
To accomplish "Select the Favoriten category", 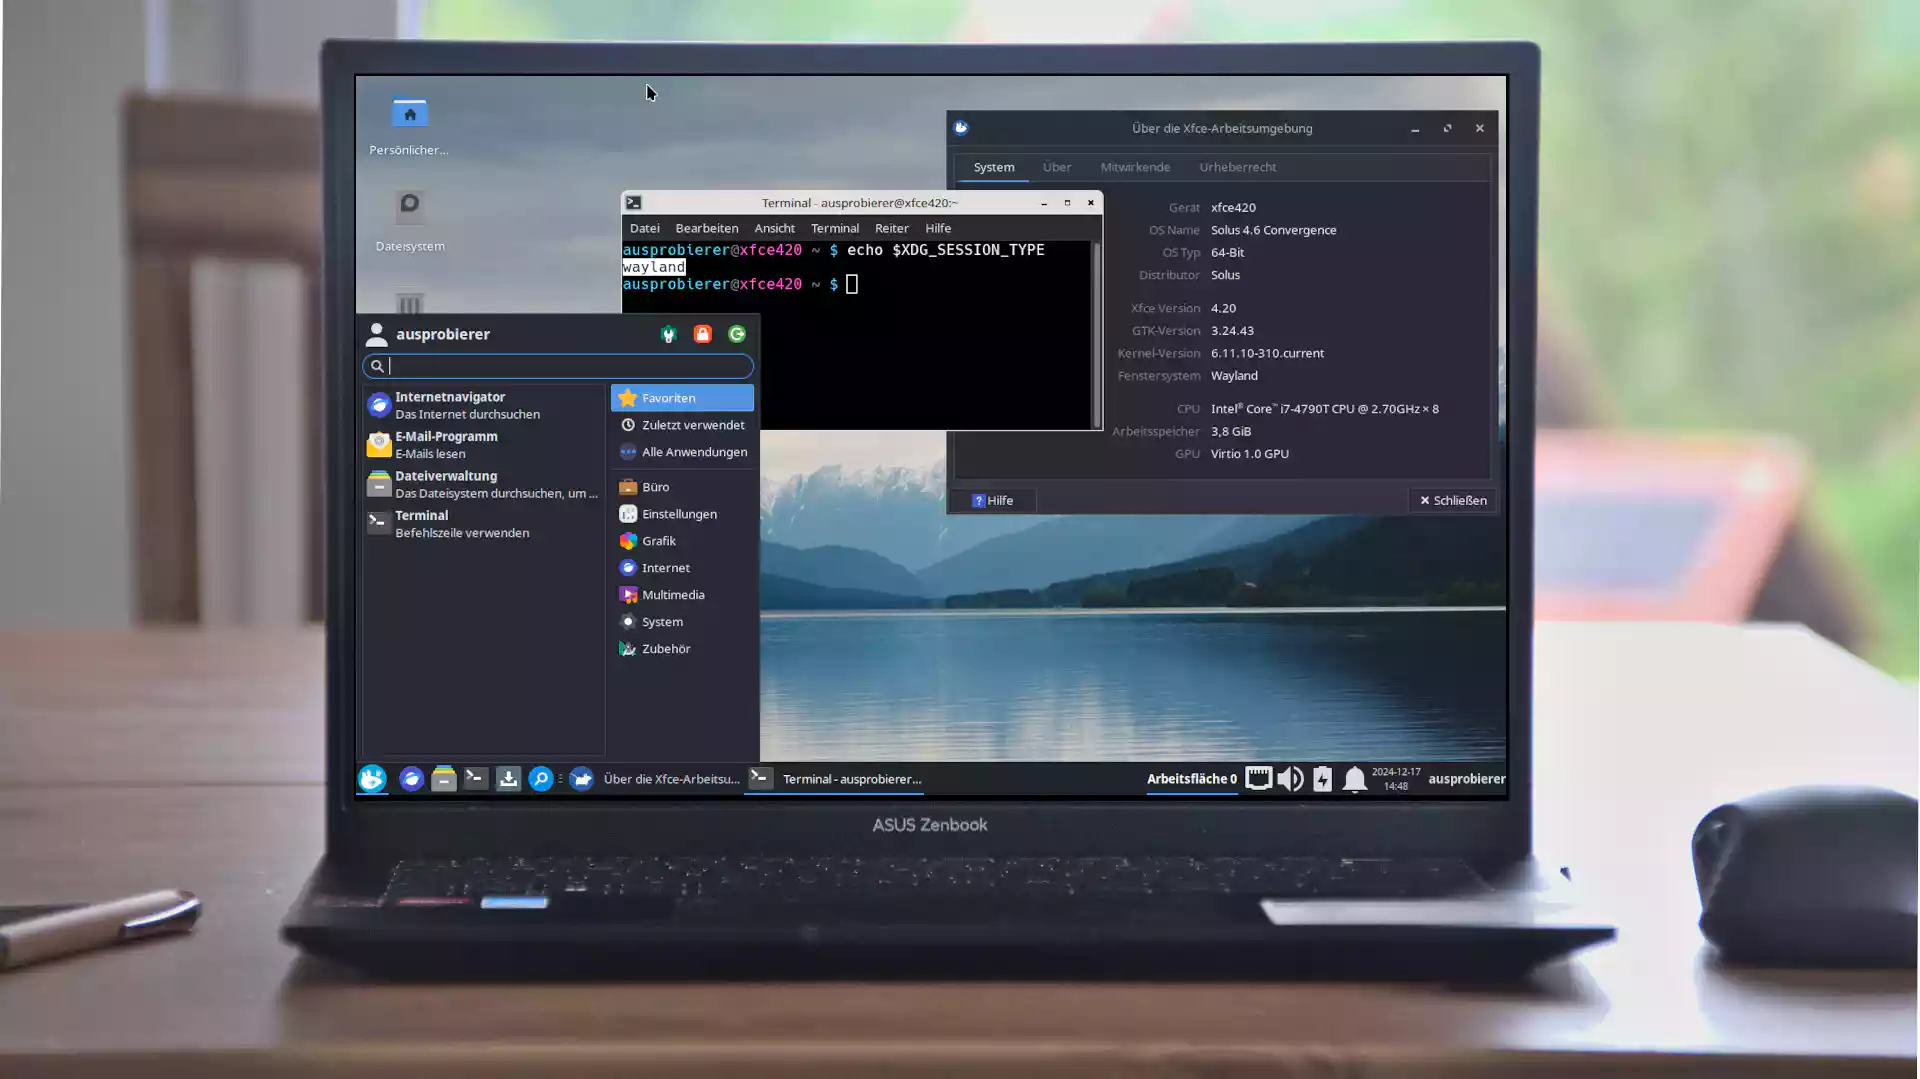I will [682, 398].
